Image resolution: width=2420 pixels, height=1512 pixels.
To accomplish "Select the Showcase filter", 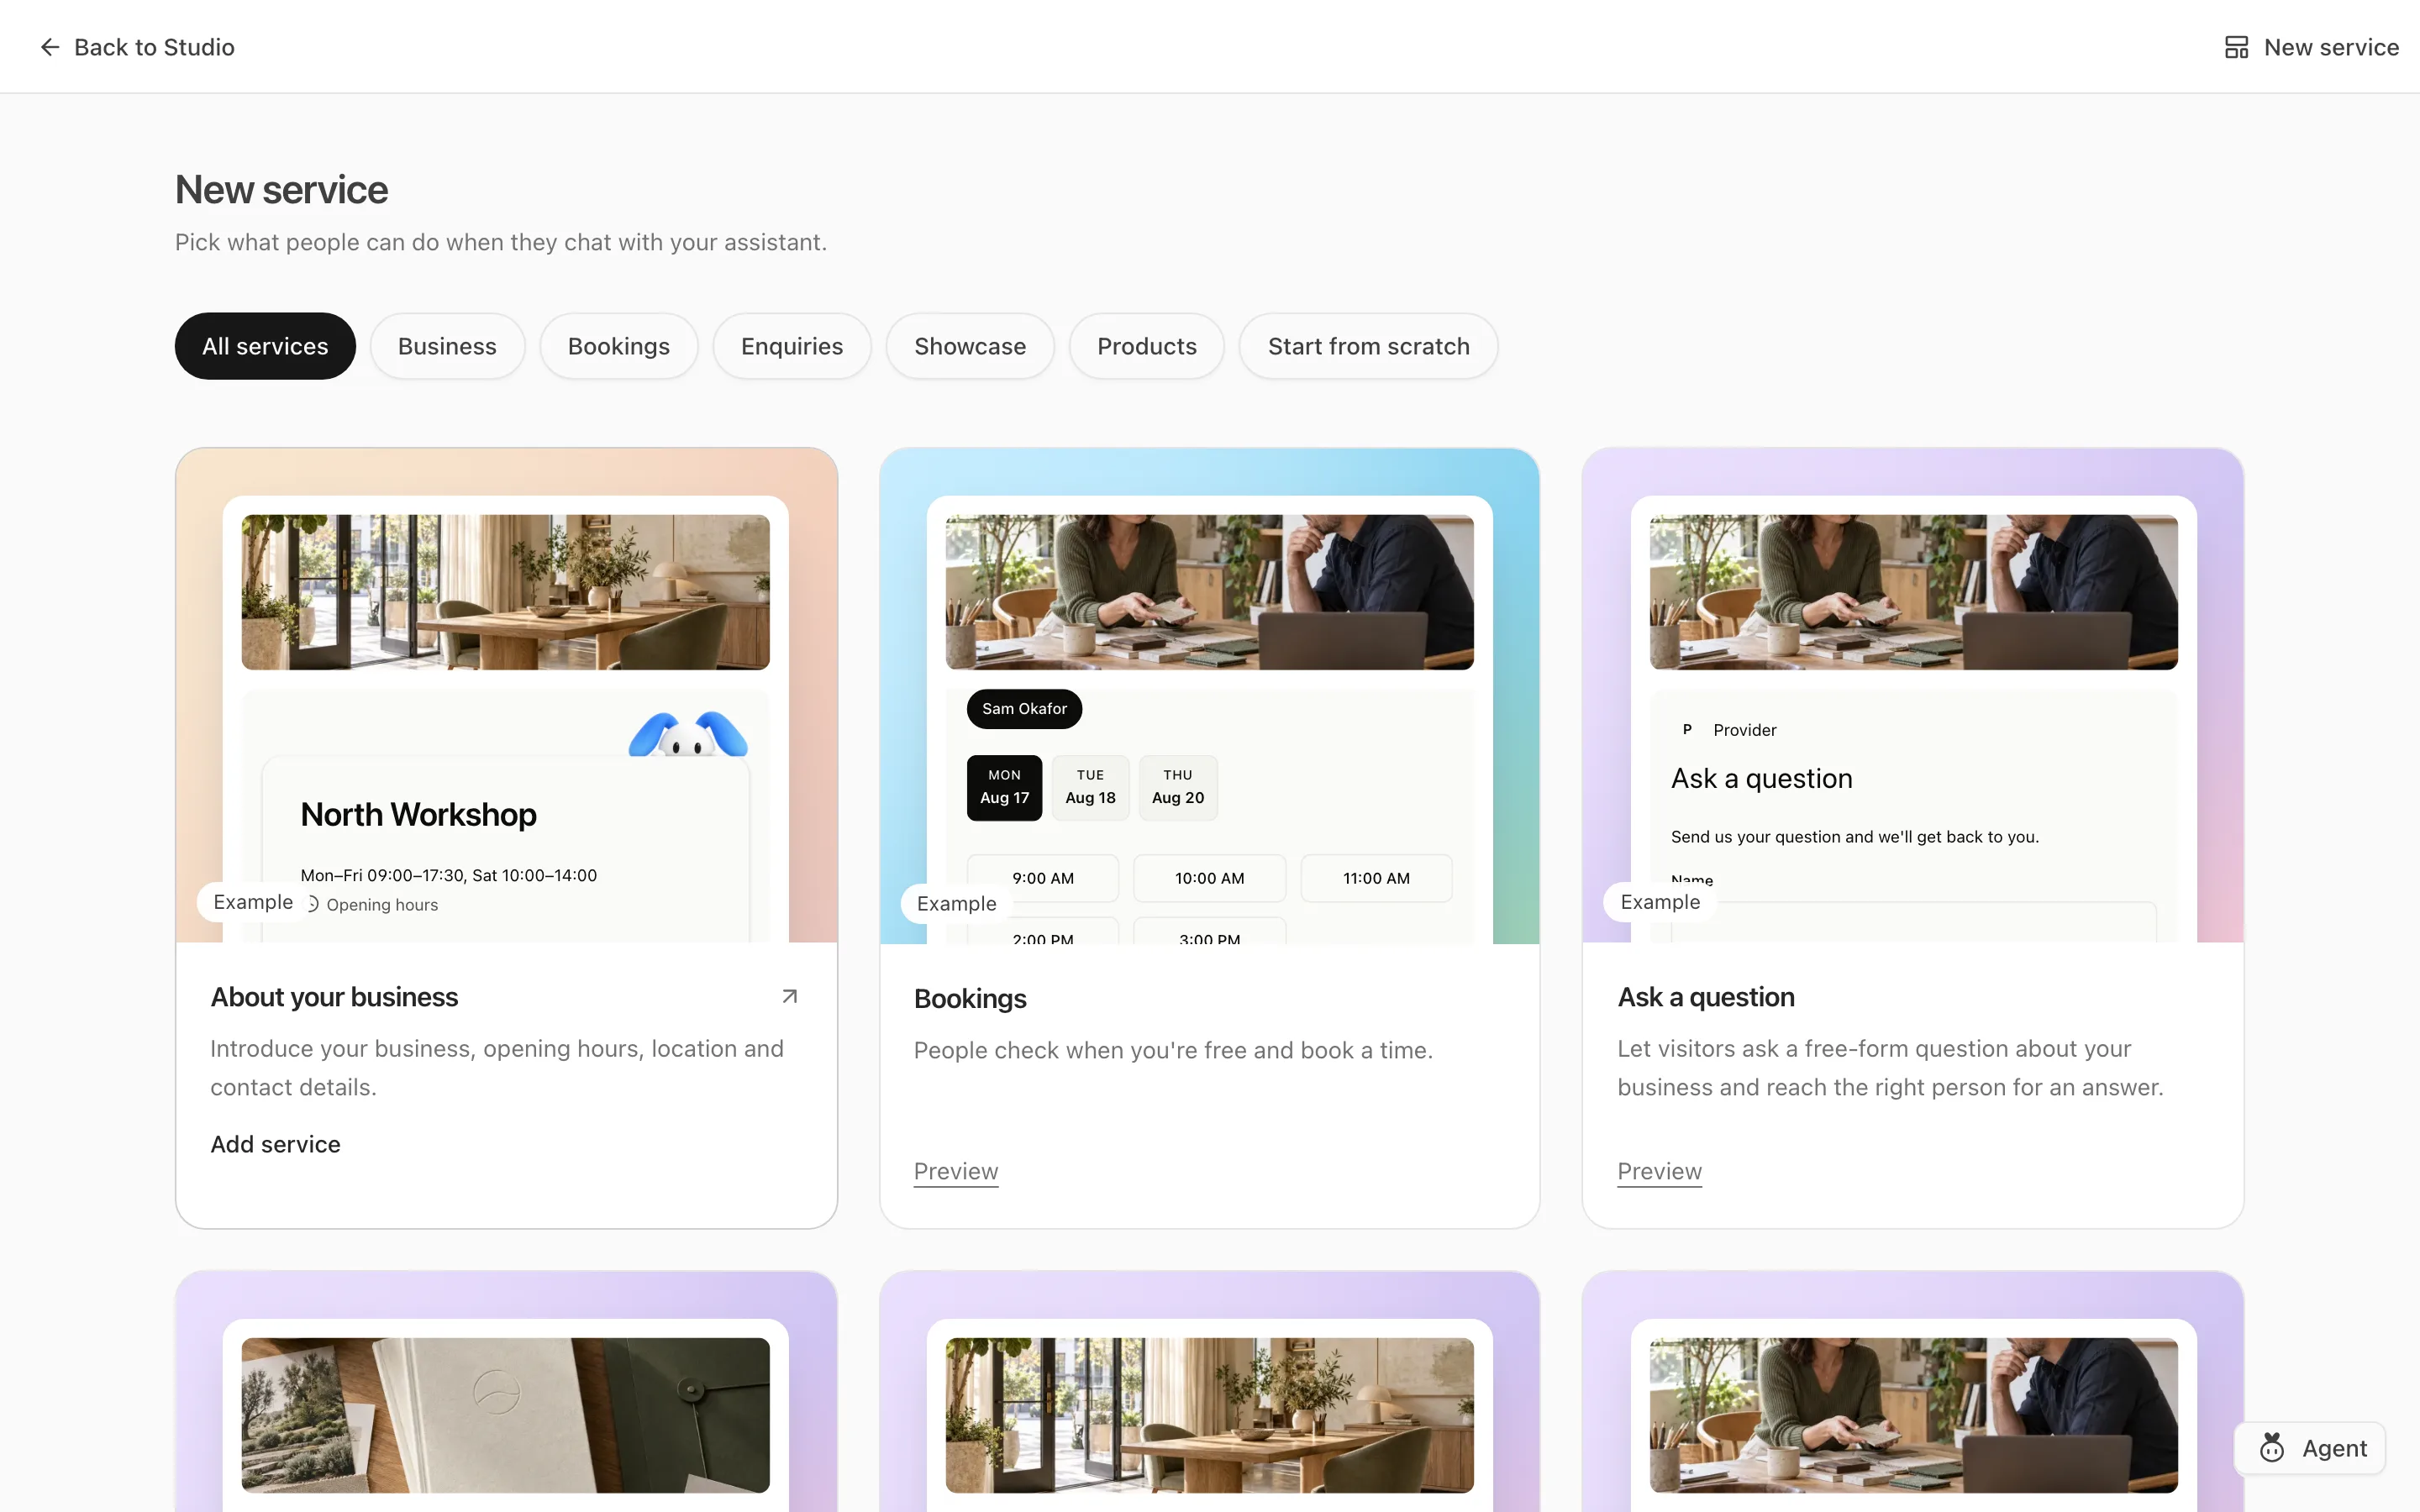I will tap(969, 346).
